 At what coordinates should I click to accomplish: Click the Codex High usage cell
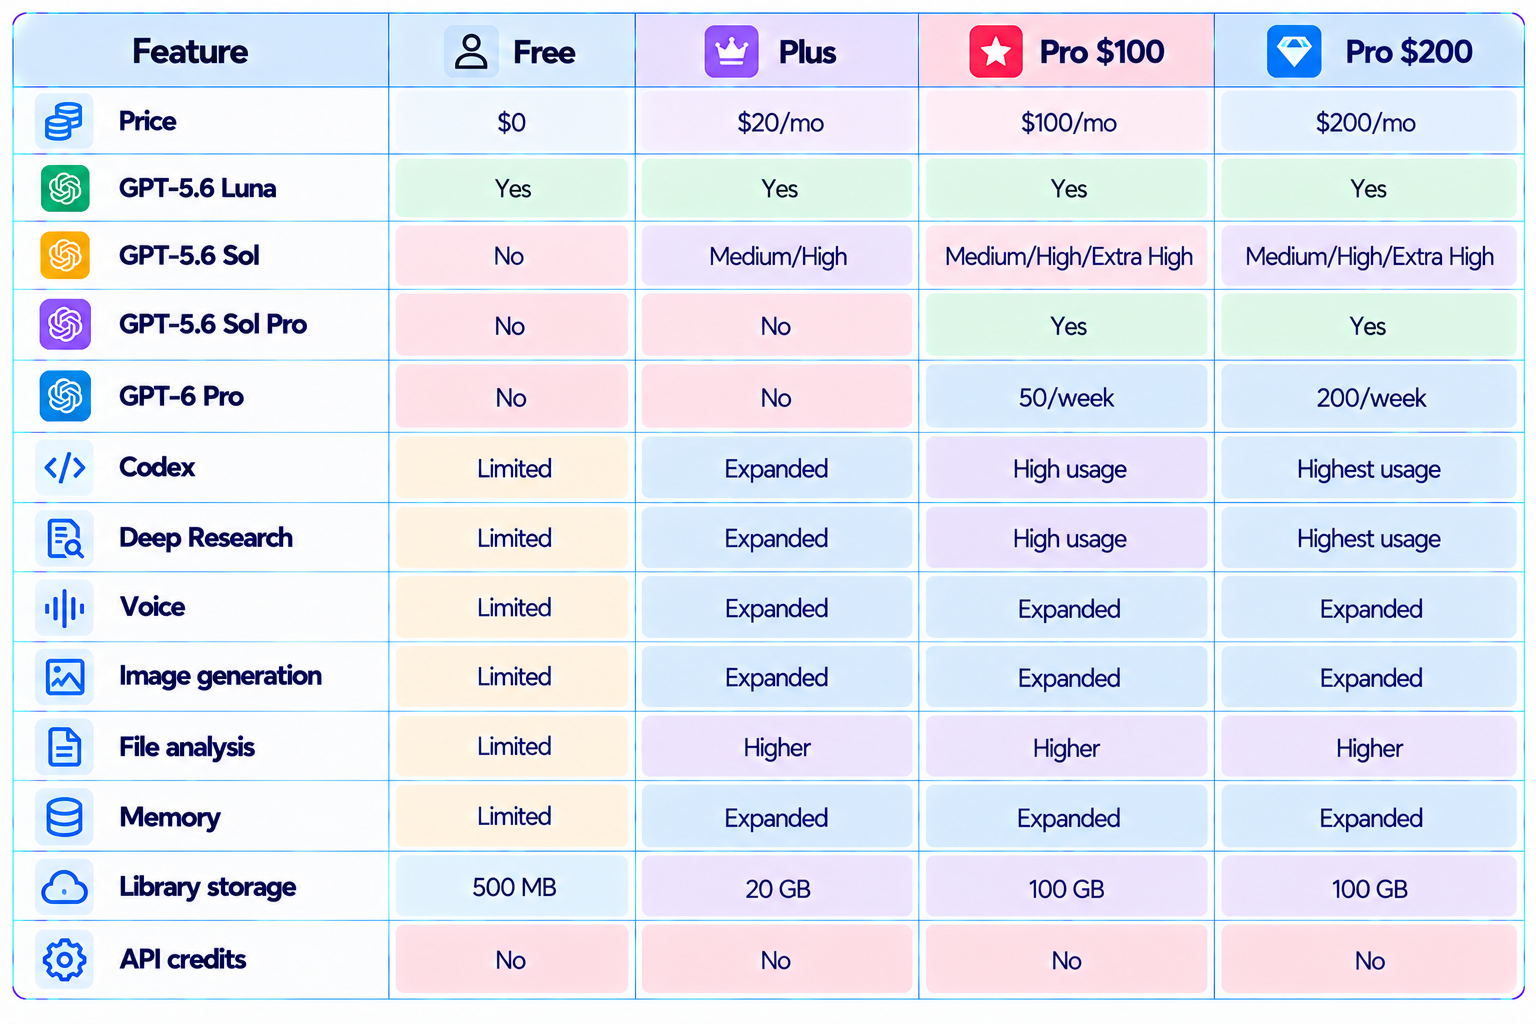point(1067,468)
